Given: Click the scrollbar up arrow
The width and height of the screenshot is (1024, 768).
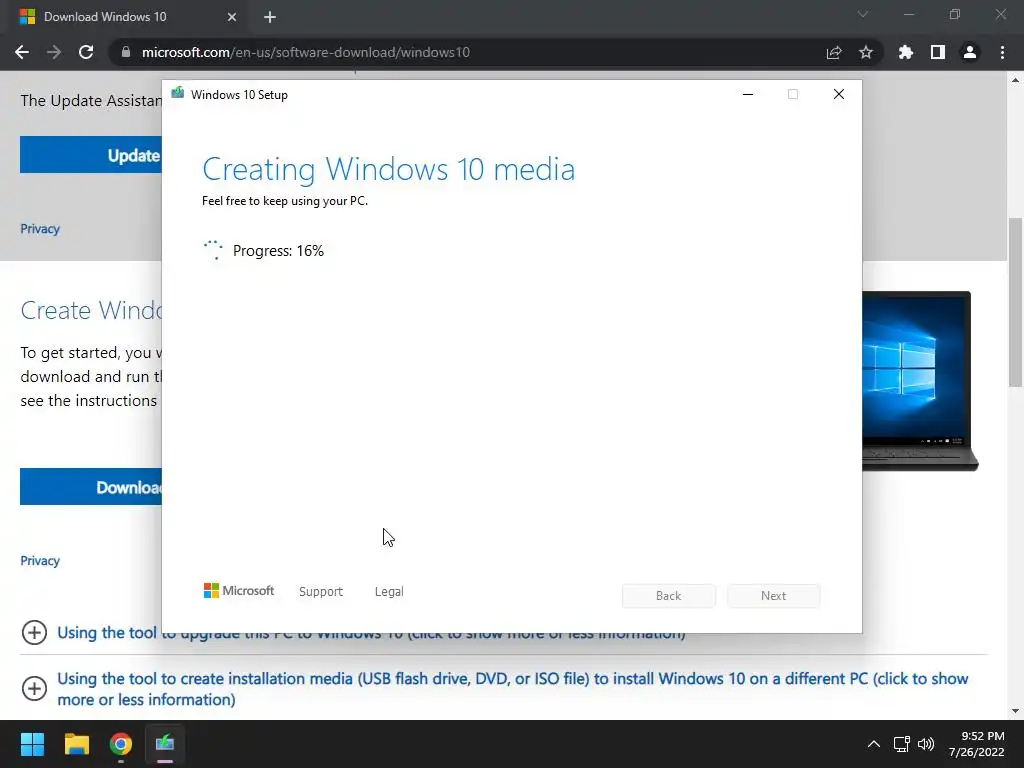Looking at the screenshot, I should [x=1015, y=80].
